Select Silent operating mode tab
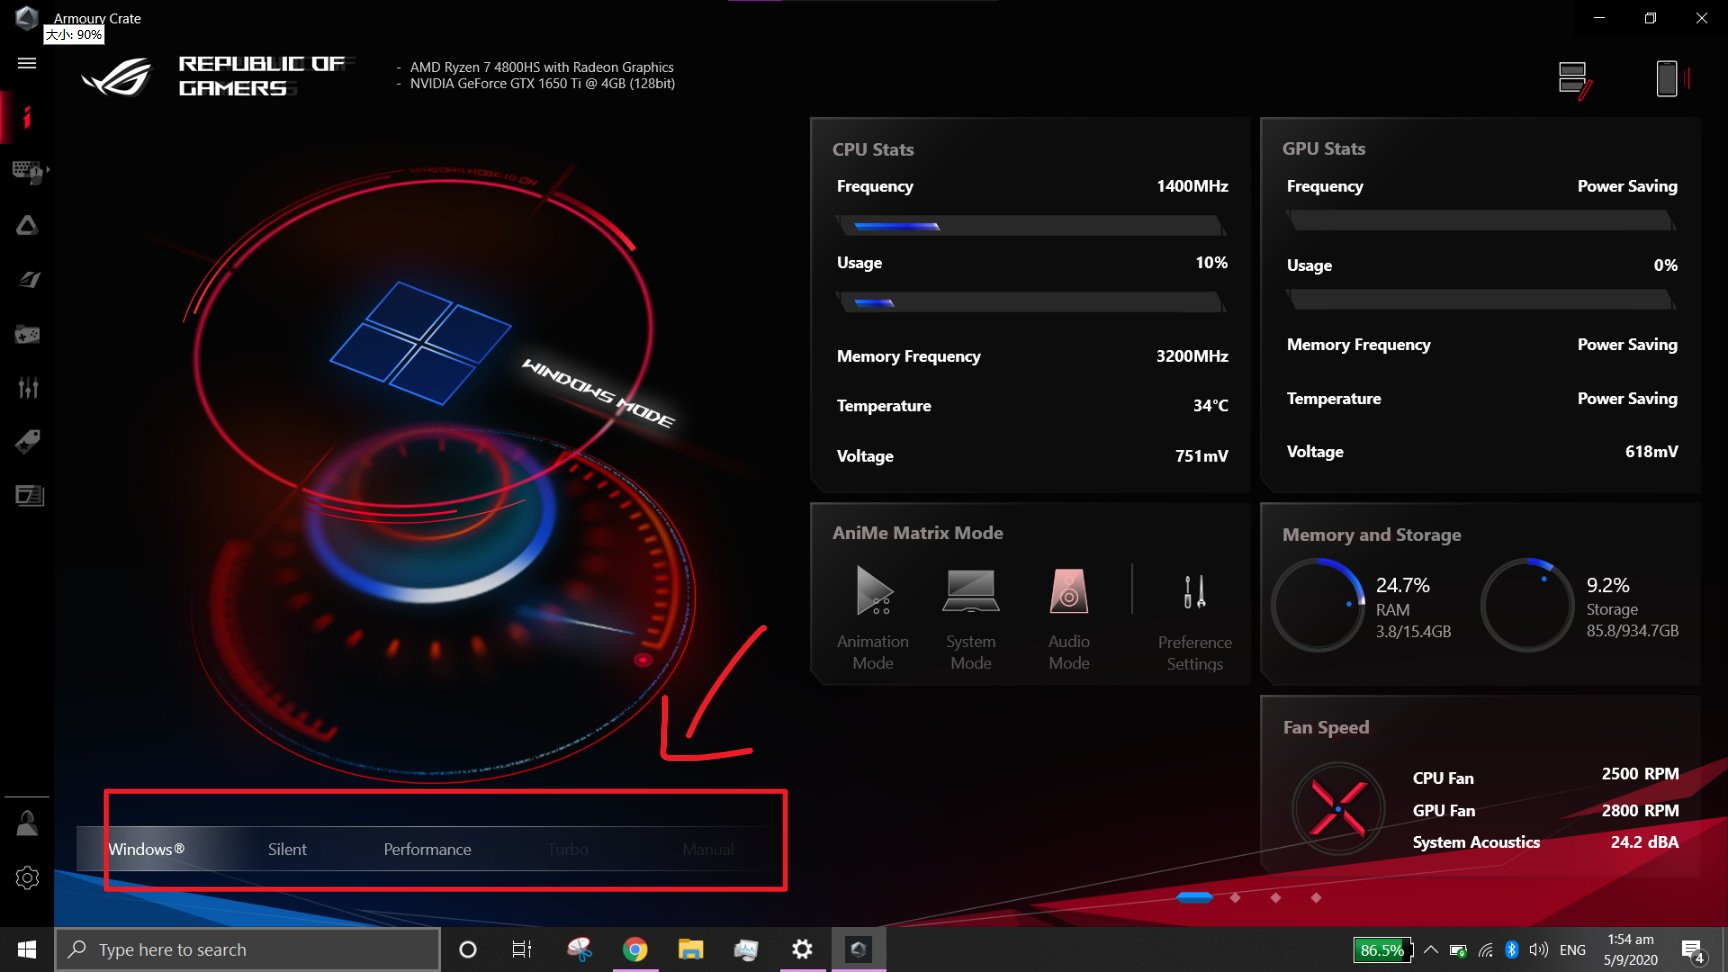The height and width of the screenshot is (972, 1728). (287, 849)
